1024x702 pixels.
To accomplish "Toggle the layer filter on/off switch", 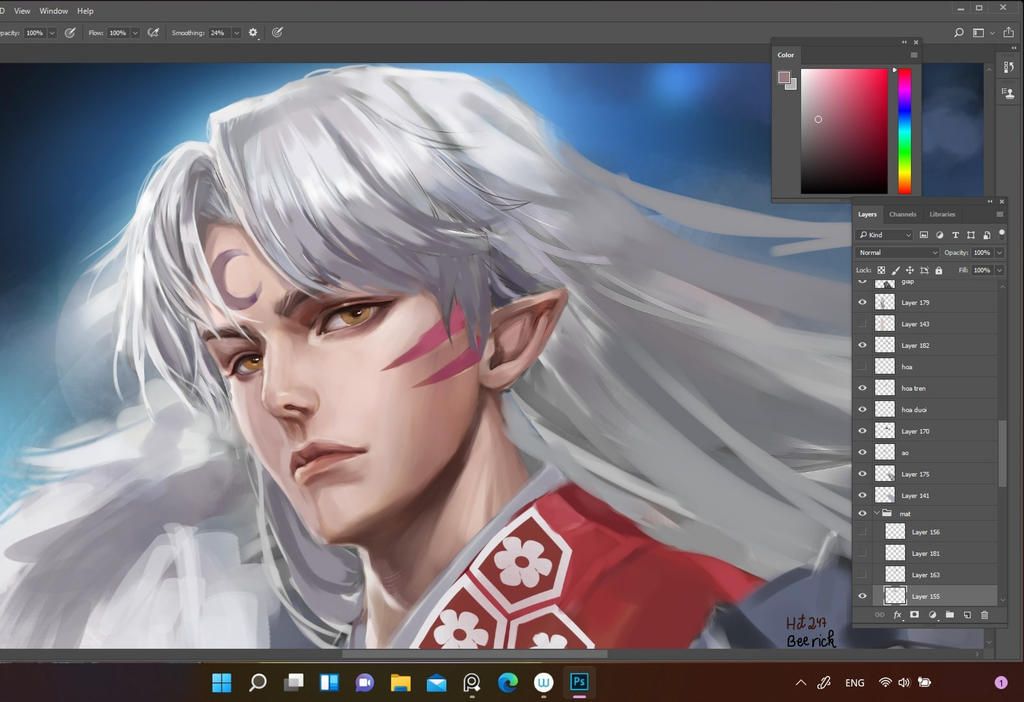I will point(1002,234).
